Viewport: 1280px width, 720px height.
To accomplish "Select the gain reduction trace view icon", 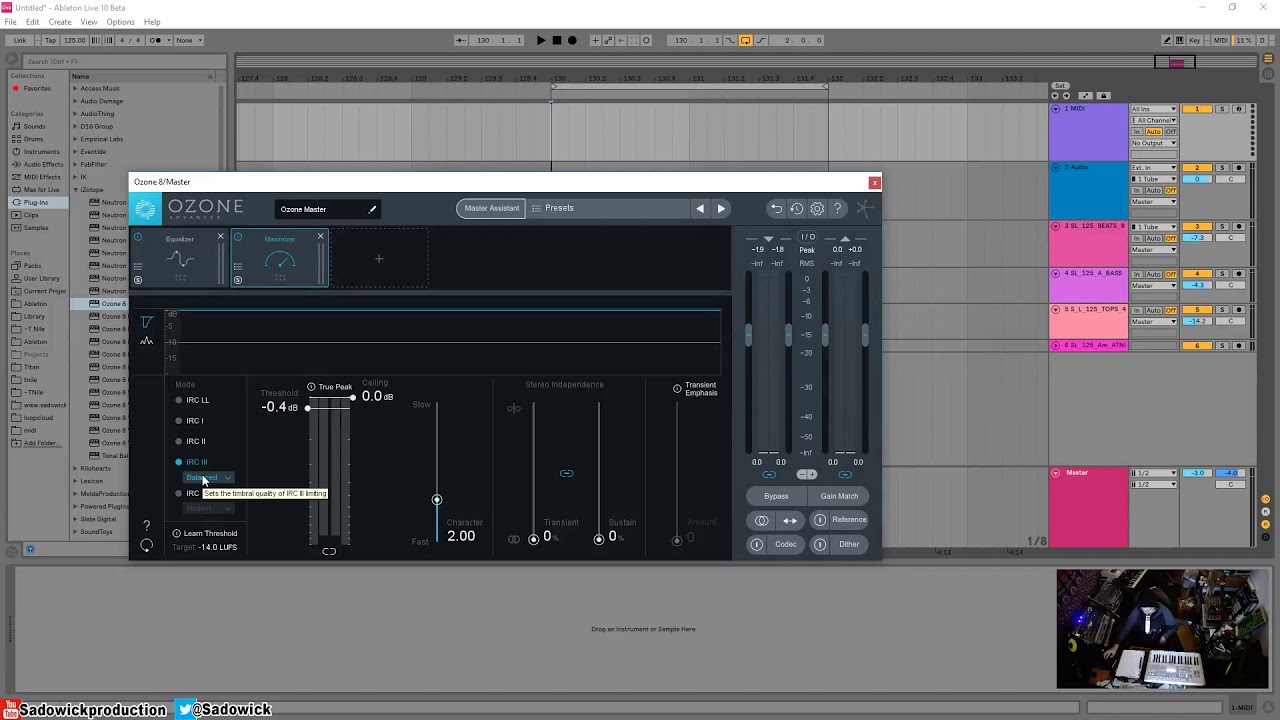I will tap(147, 322).
